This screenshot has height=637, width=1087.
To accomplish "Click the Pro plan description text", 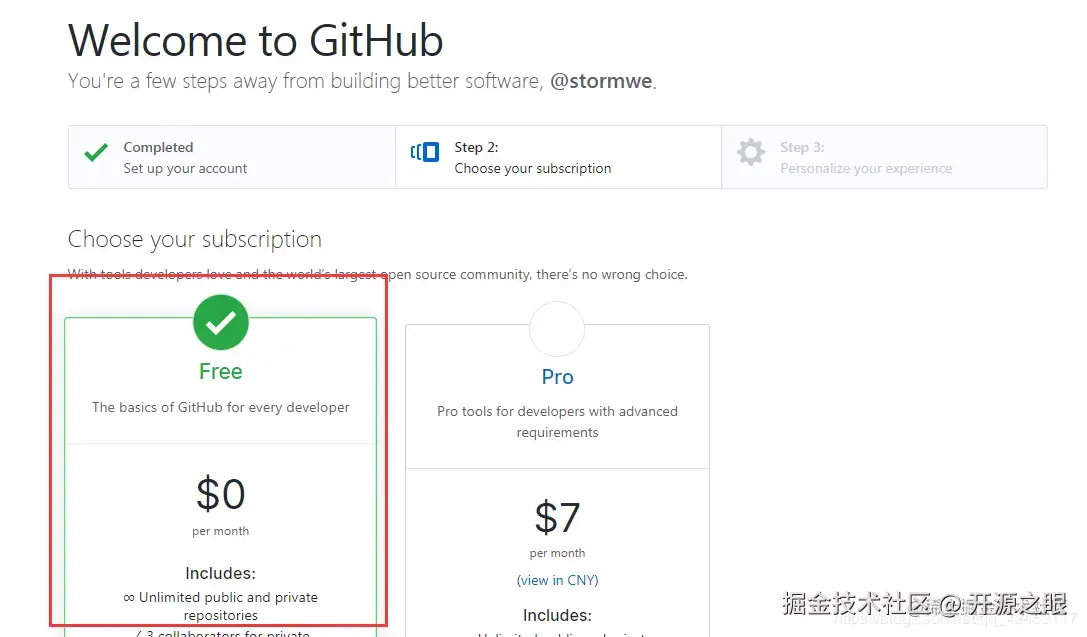I will pyautogui.click(x=557, y=421).
